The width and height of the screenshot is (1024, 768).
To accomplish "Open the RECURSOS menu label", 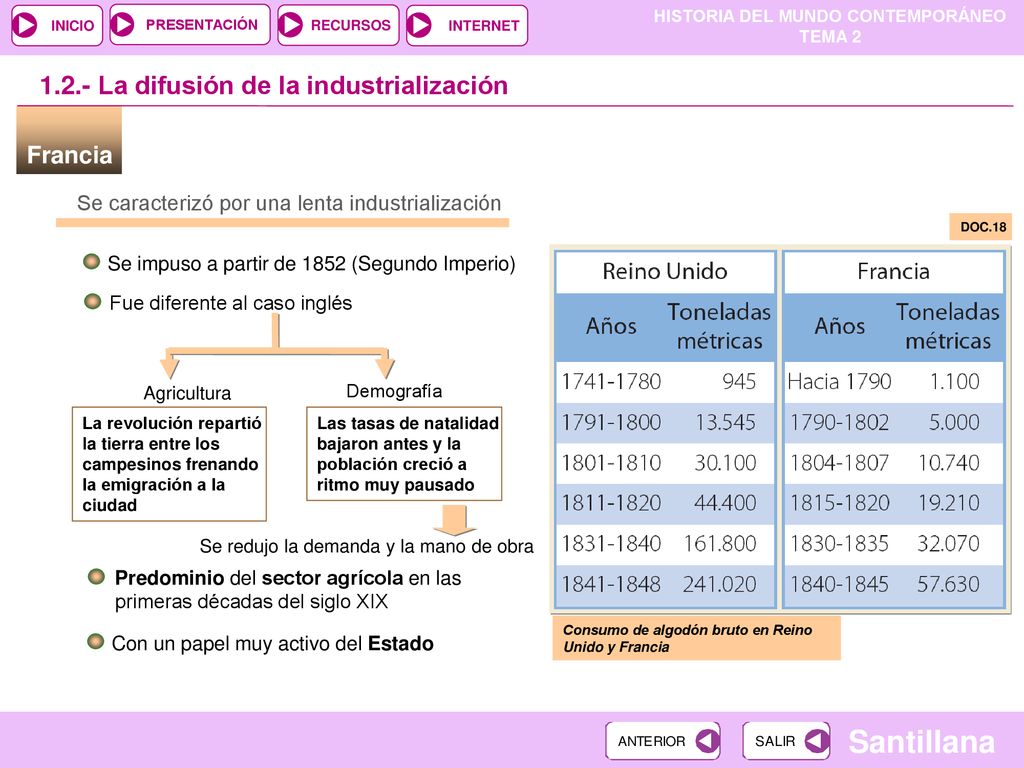I will 350,25.
